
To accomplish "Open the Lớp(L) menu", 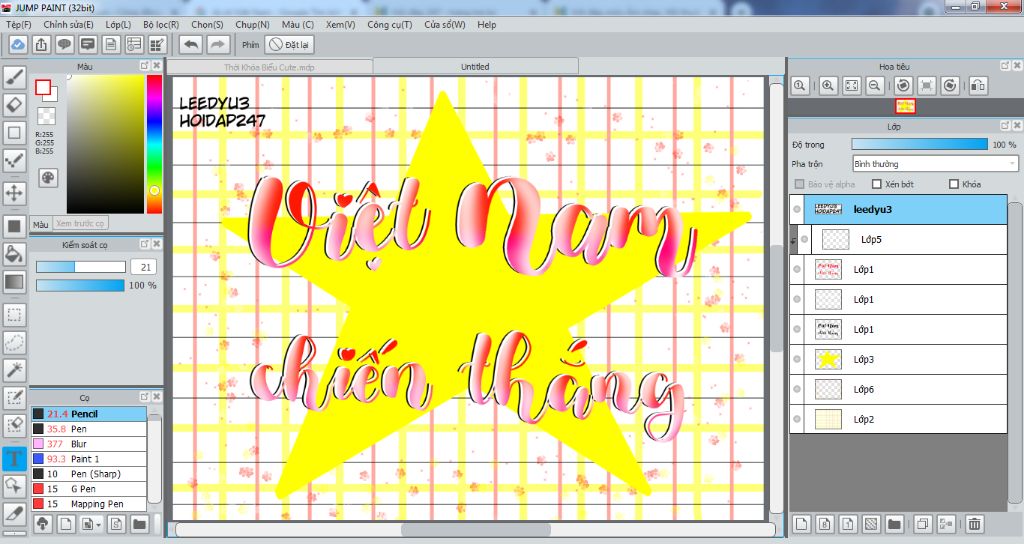I will 118,24.
